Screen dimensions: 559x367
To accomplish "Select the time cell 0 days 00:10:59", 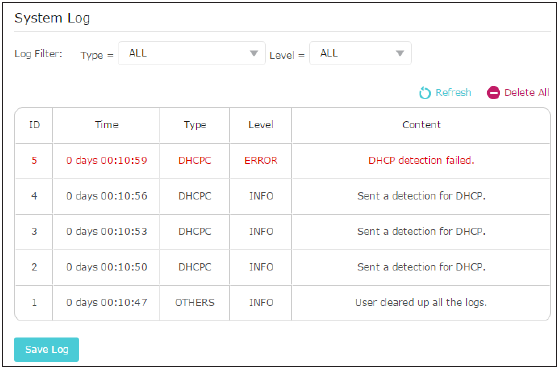I will click(107, 160).
